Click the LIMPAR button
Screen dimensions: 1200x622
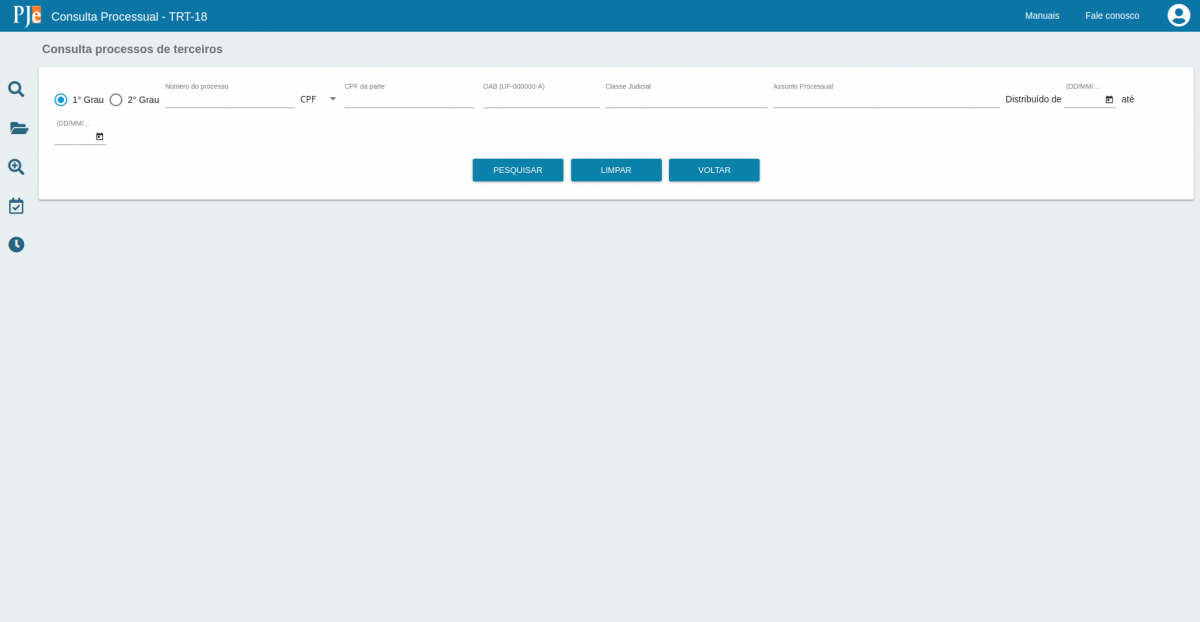pos(616,170)
